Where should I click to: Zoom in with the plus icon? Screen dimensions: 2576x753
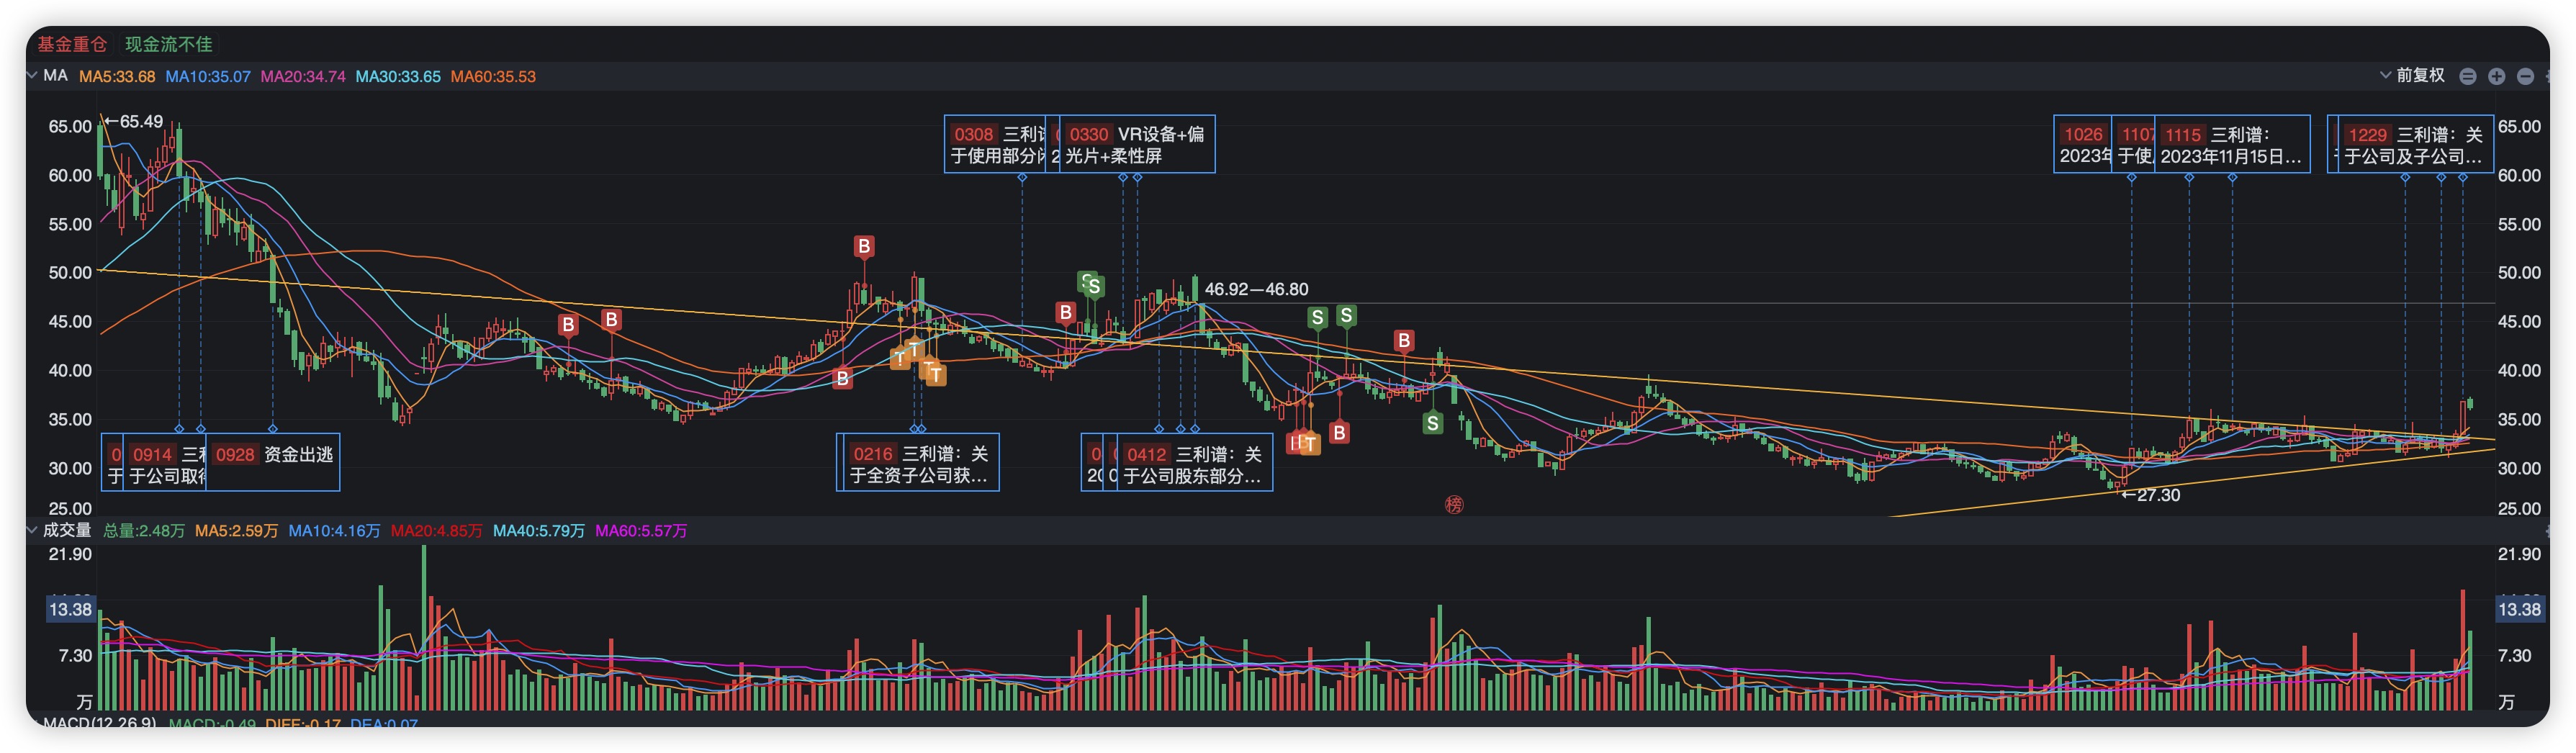(2496, 76)
